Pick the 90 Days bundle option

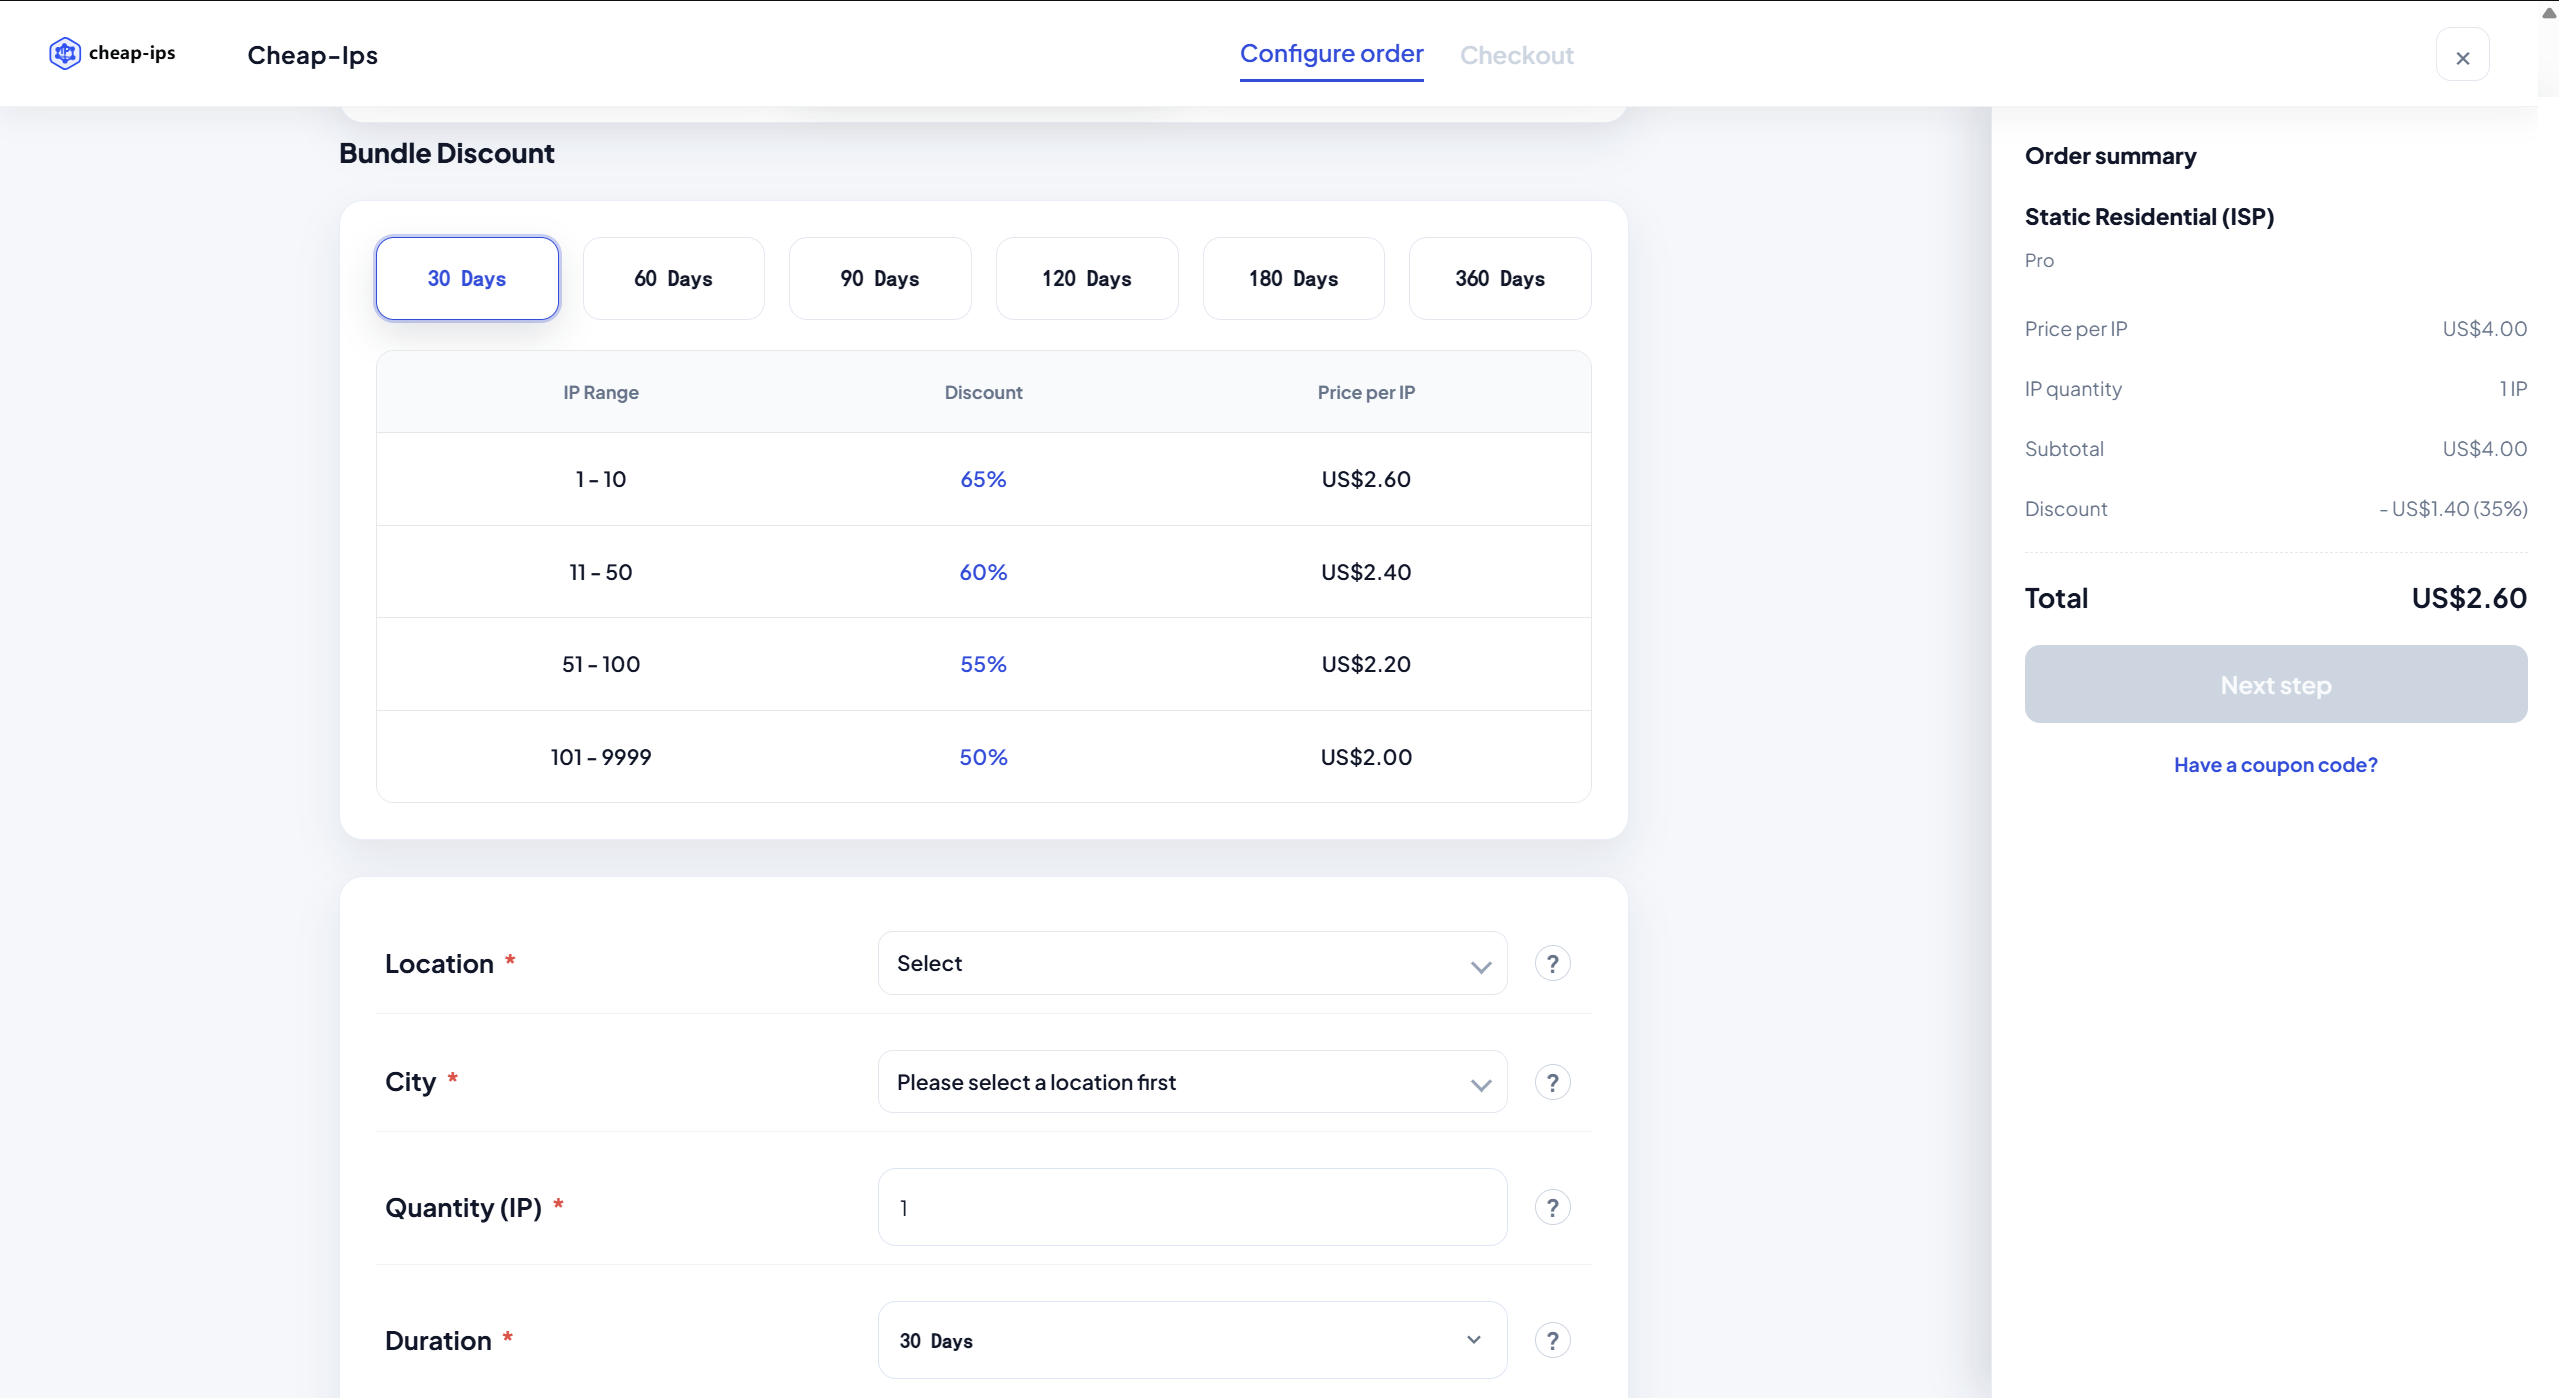[880, 279]
